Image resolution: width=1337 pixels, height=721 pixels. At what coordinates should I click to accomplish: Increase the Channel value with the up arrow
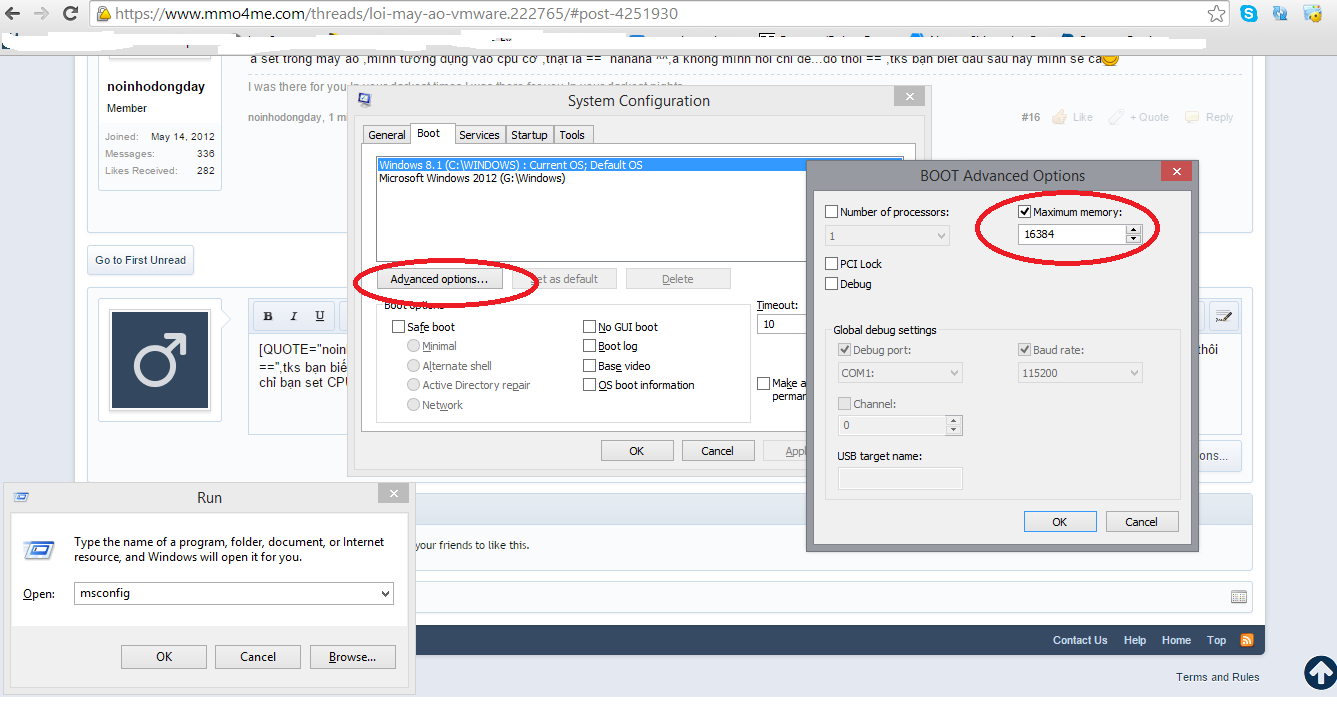[954, 421]
